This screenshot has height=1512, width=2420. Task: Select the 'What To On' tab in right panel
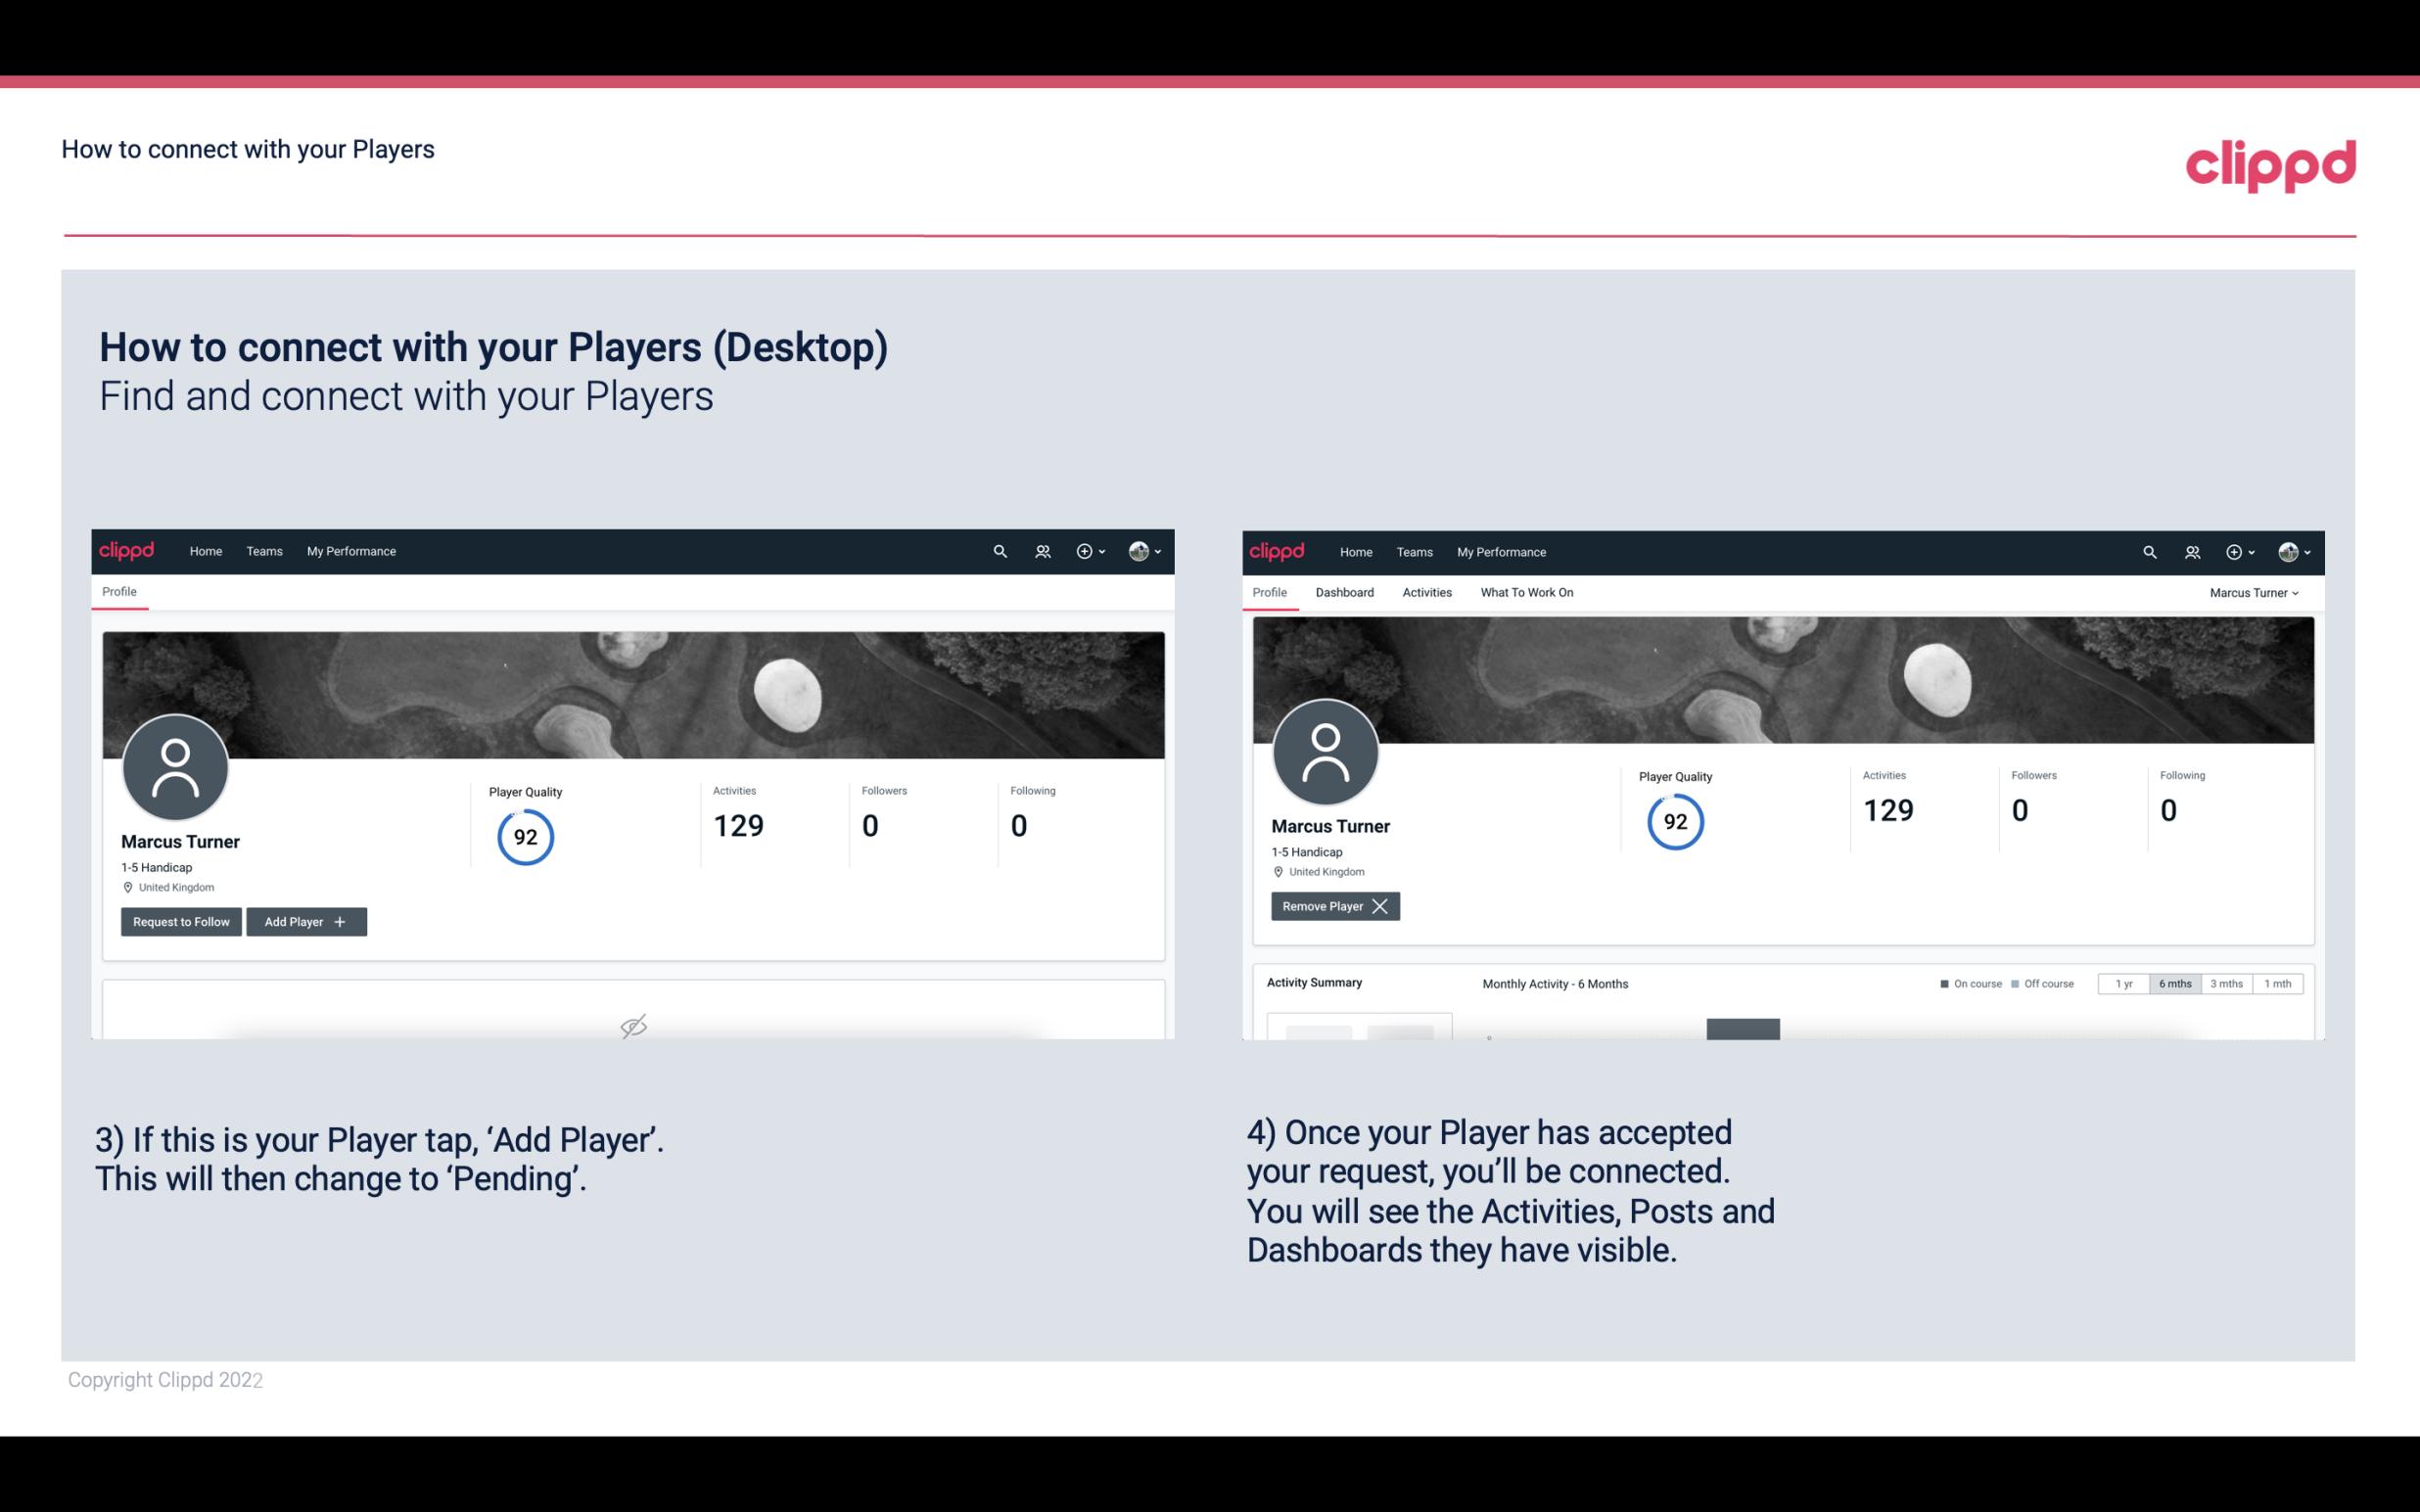[1526, 592]
